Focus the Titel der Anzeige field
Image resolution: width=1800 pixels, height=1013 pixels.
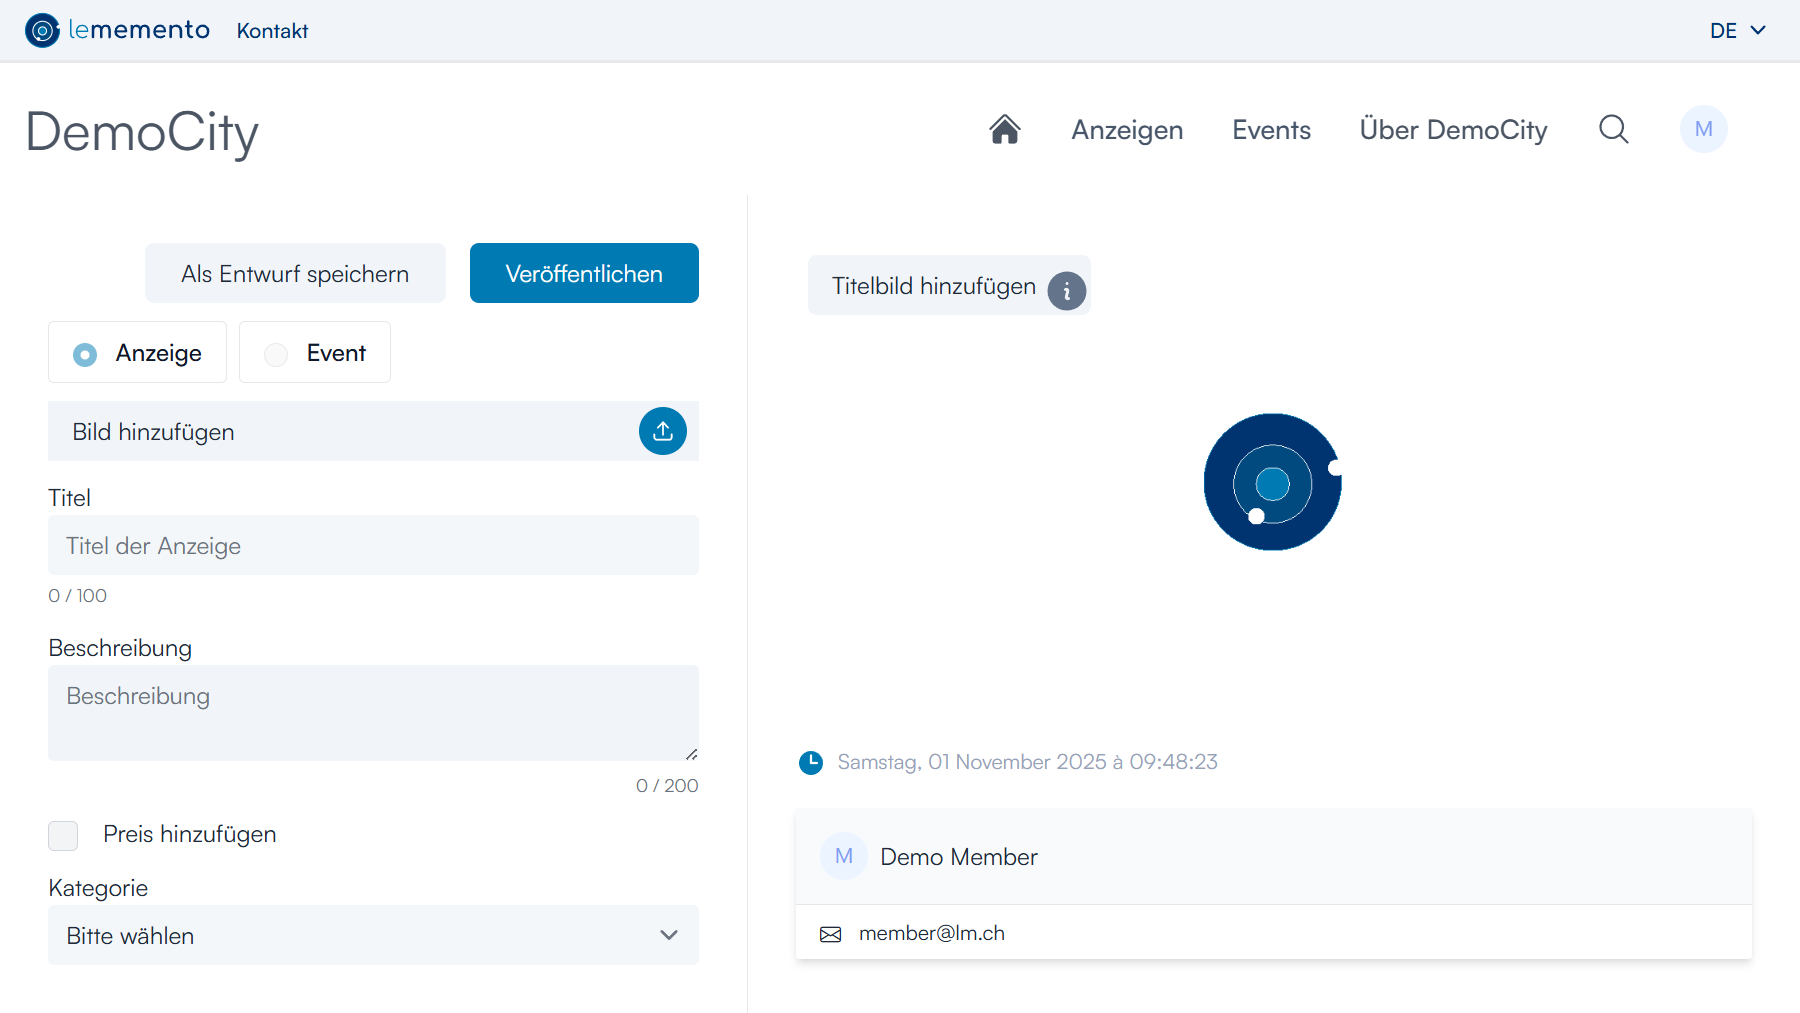coord(373,545)
